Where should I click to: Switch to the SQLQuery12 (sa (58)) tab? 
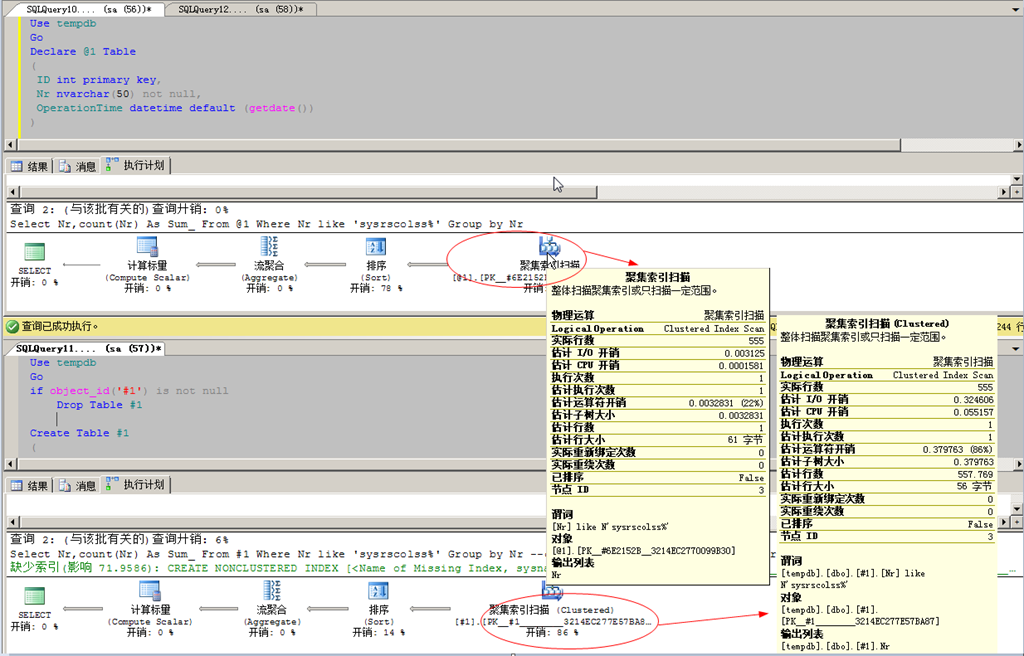click(x=240, y=9)
